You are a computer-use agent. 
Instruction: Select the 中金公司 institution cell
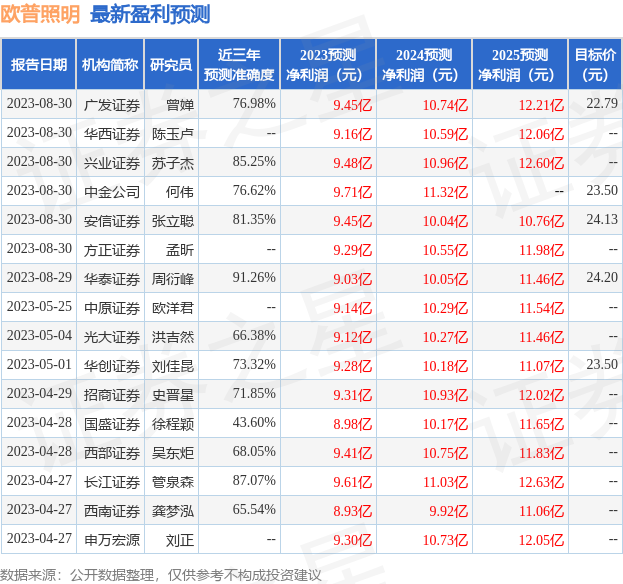(112, 192)
